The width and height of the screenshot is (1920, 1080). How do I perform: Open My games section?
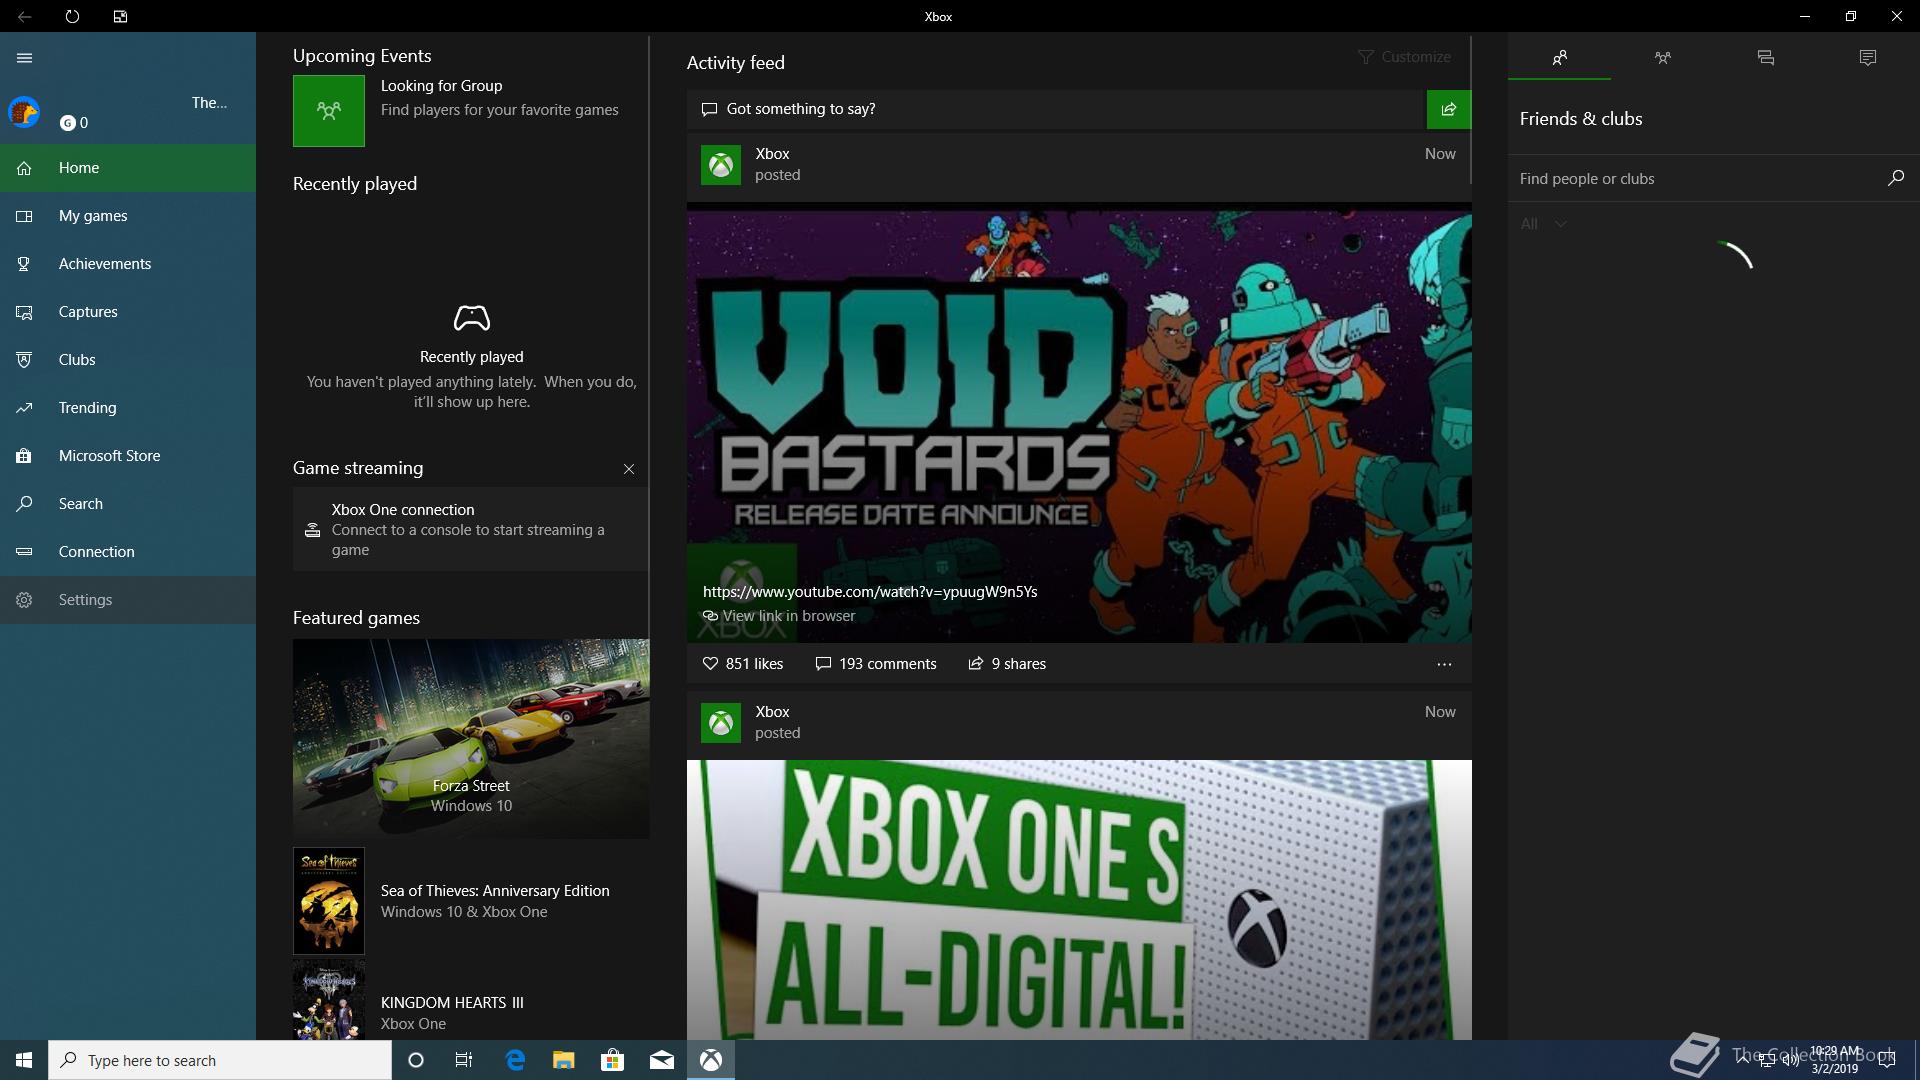point(128,216)
